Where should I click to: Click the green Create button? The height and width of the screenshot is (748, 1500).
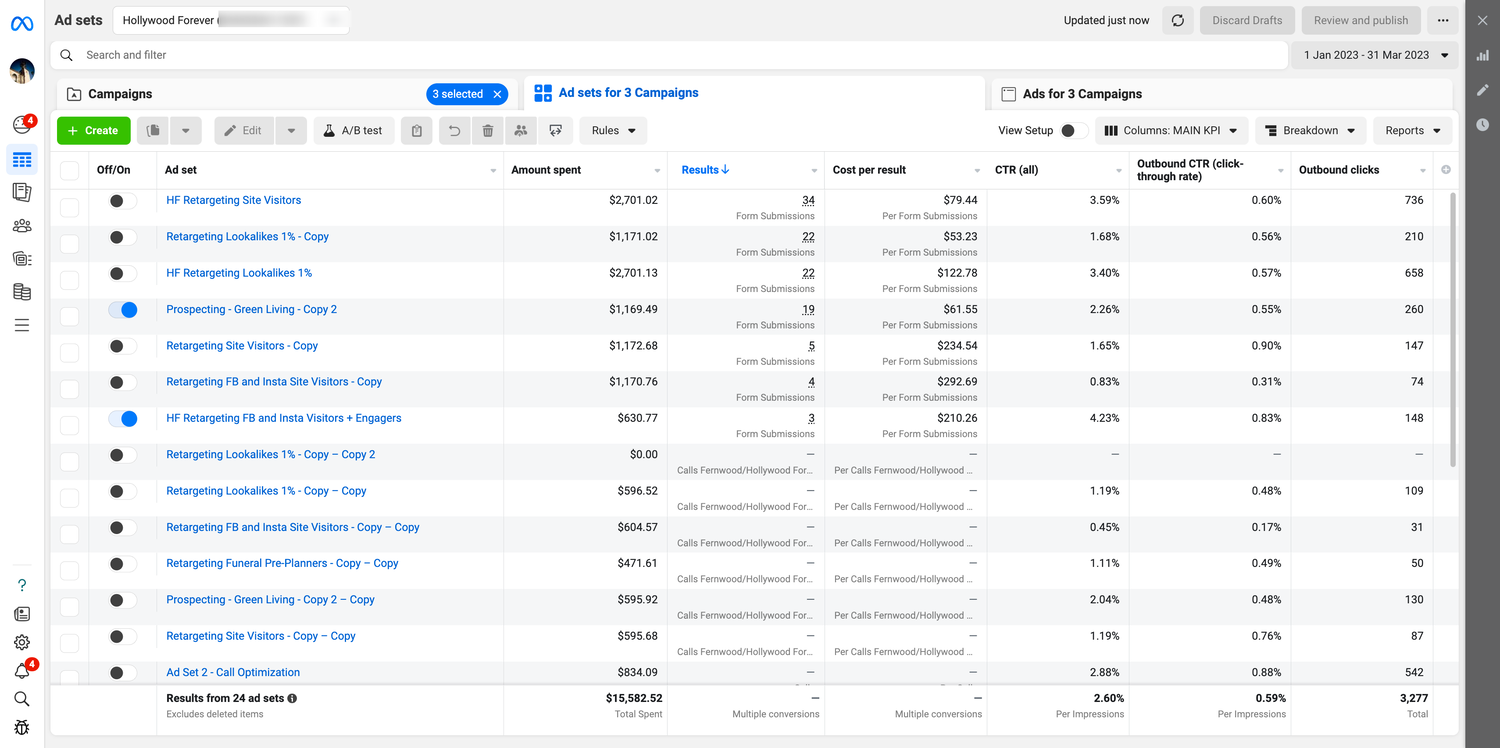coord(94,131)
